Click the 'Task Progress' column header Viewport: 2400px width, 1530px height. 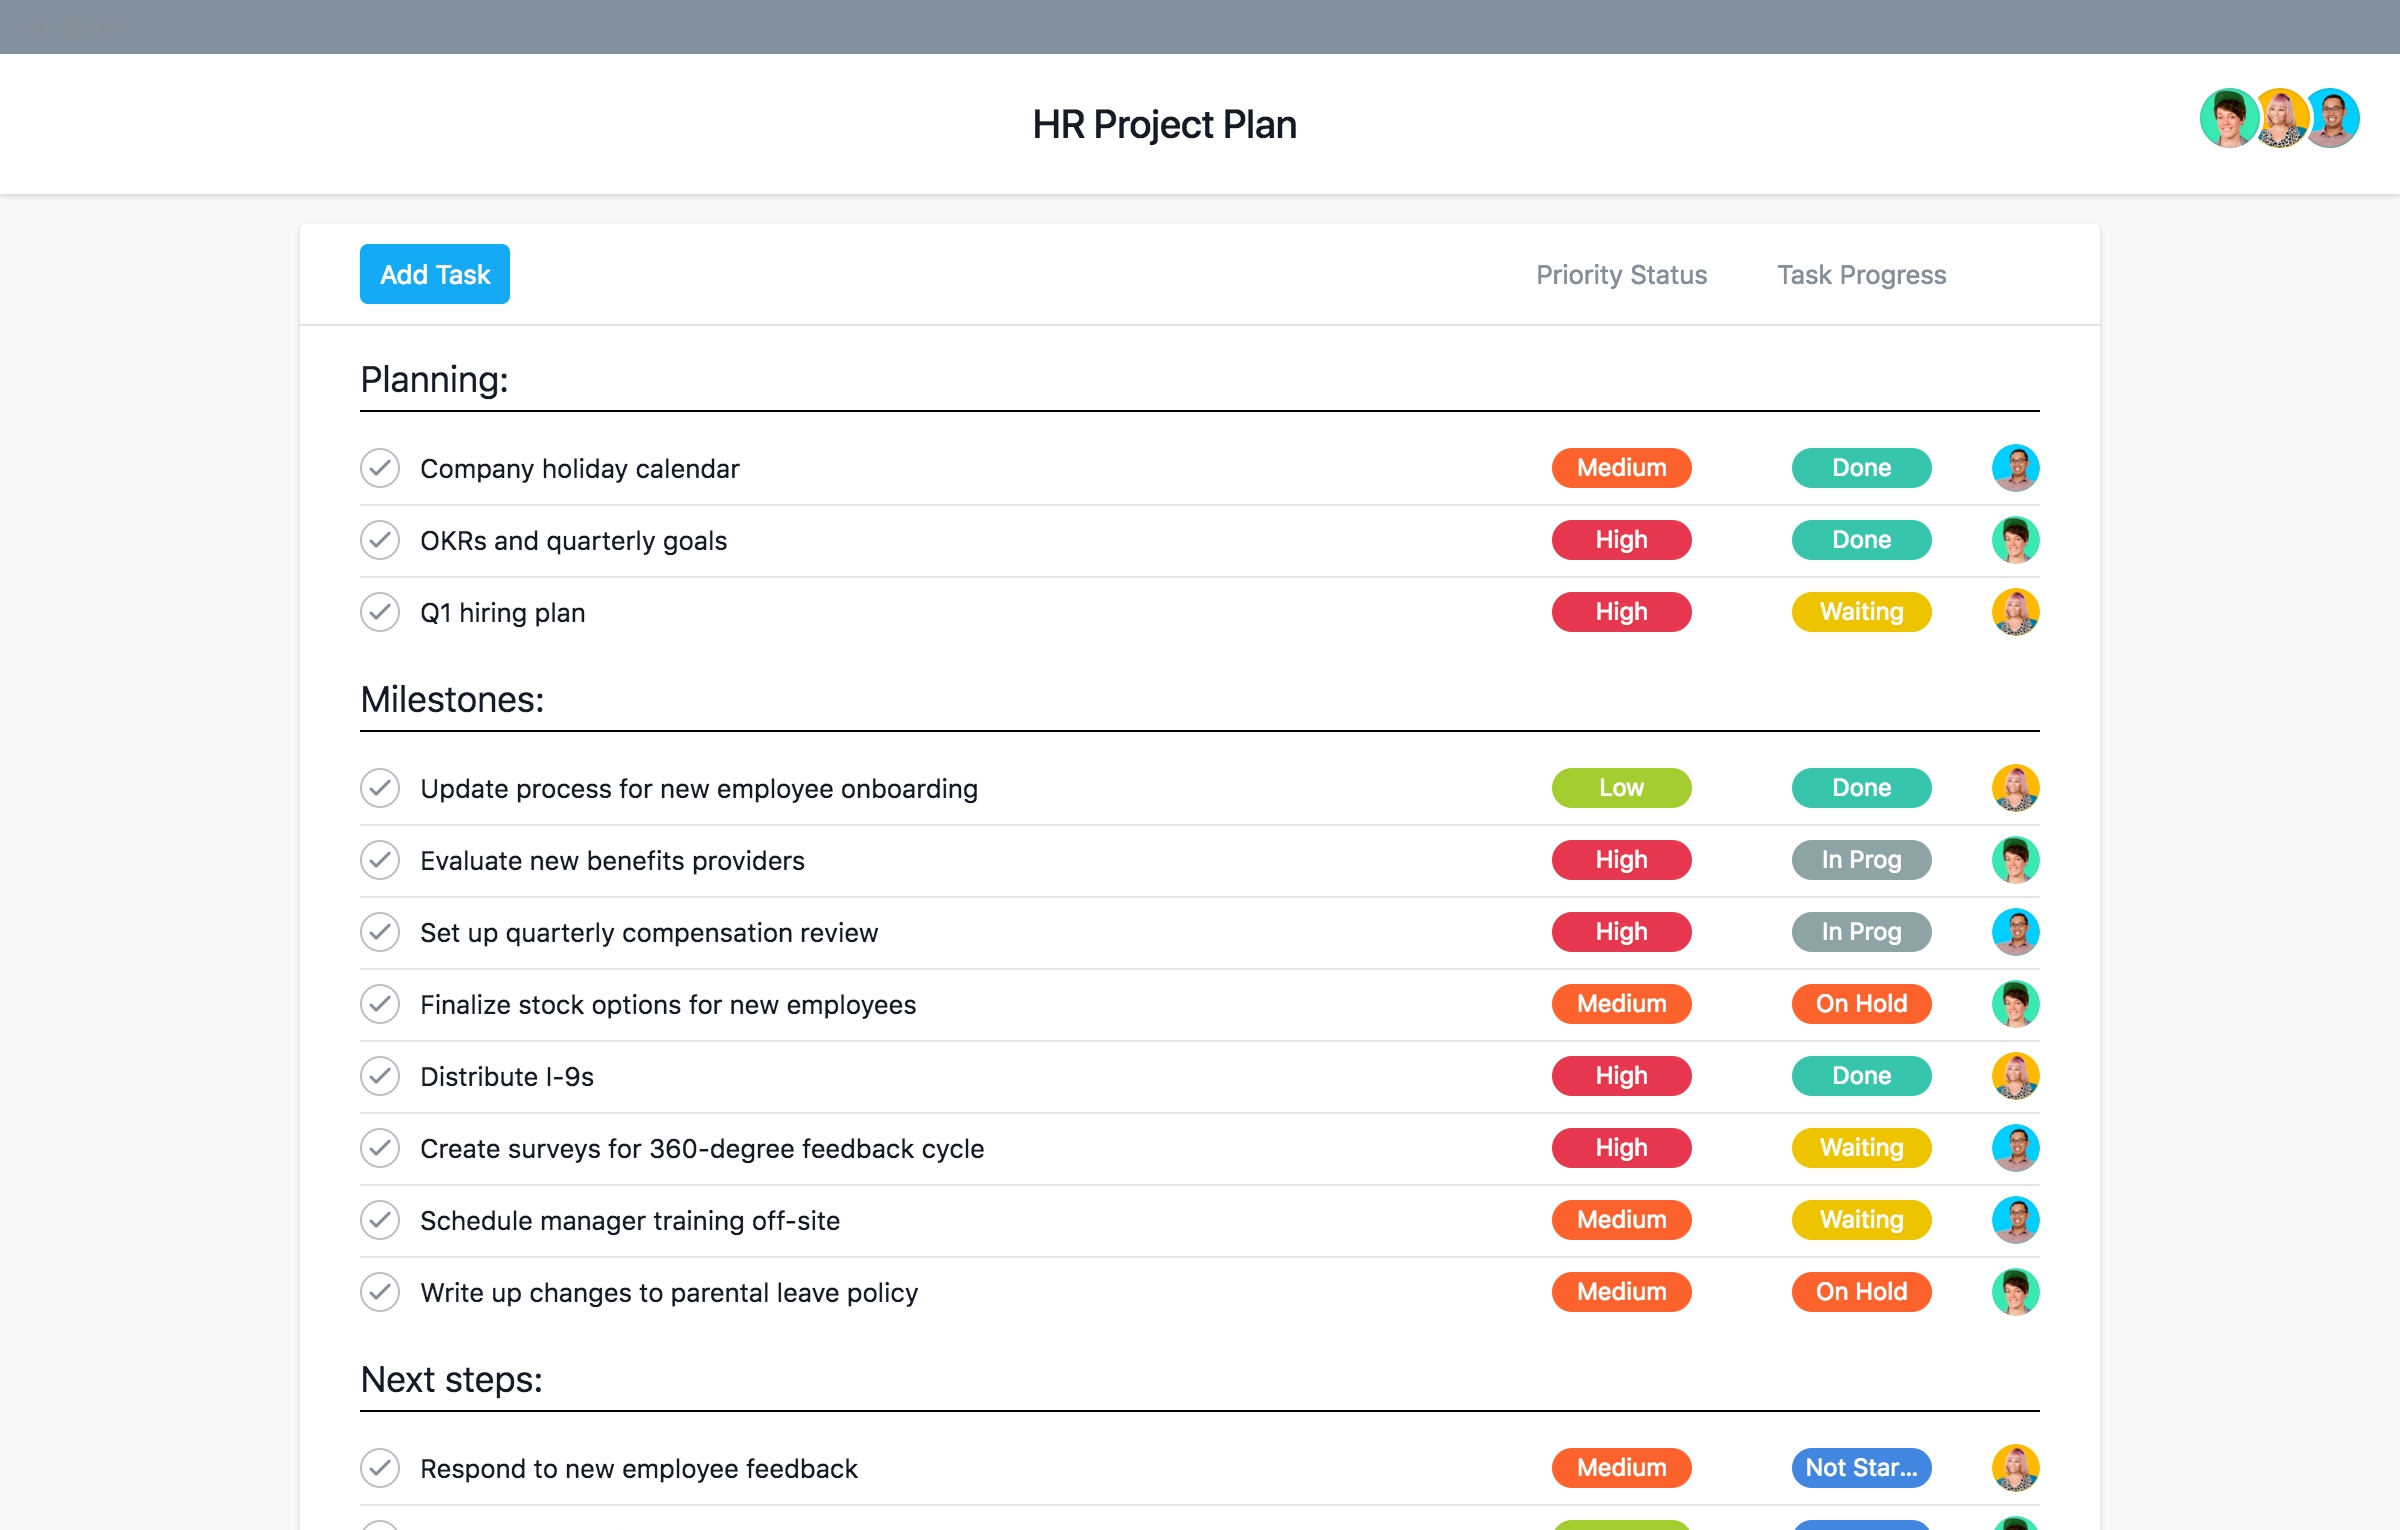[1861, 273]
